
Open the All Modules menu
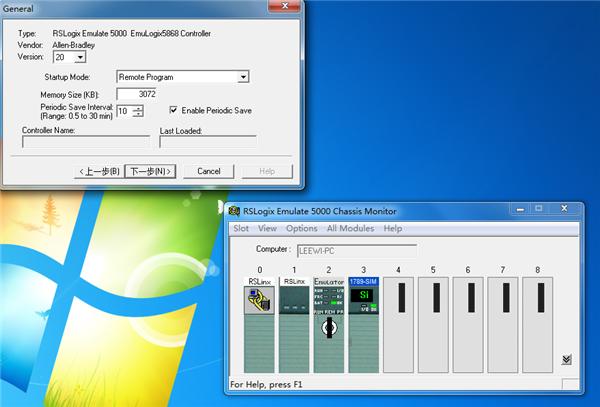coord(351,228)
